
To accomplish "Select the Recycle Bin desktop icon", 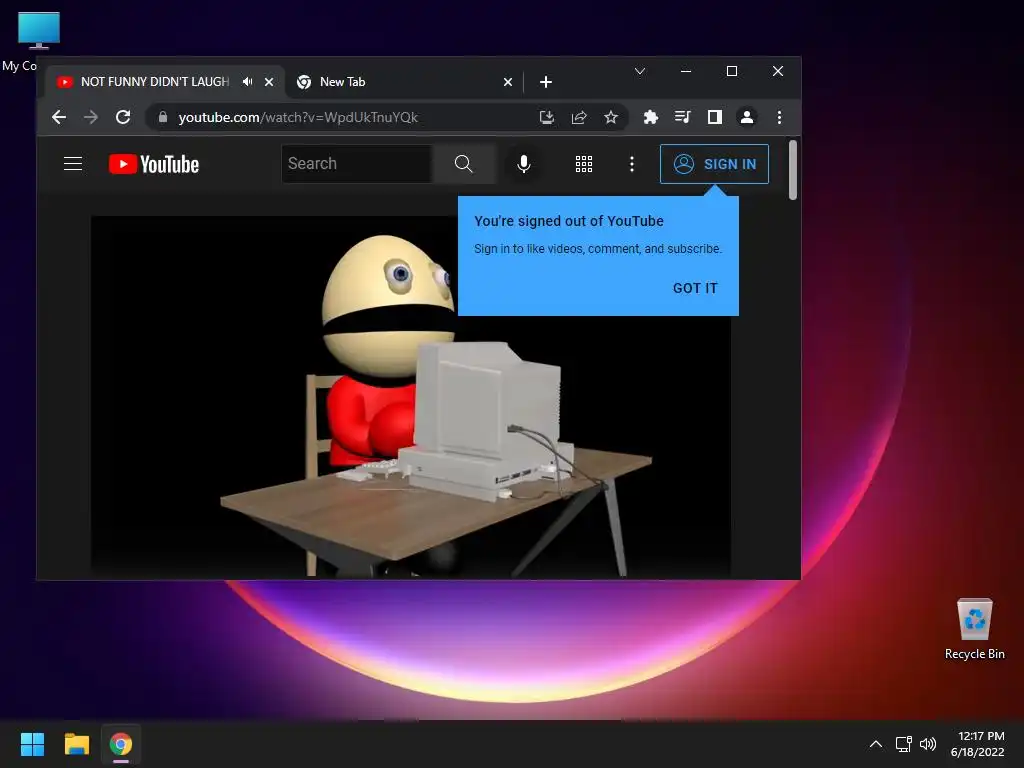I will 974,629.
